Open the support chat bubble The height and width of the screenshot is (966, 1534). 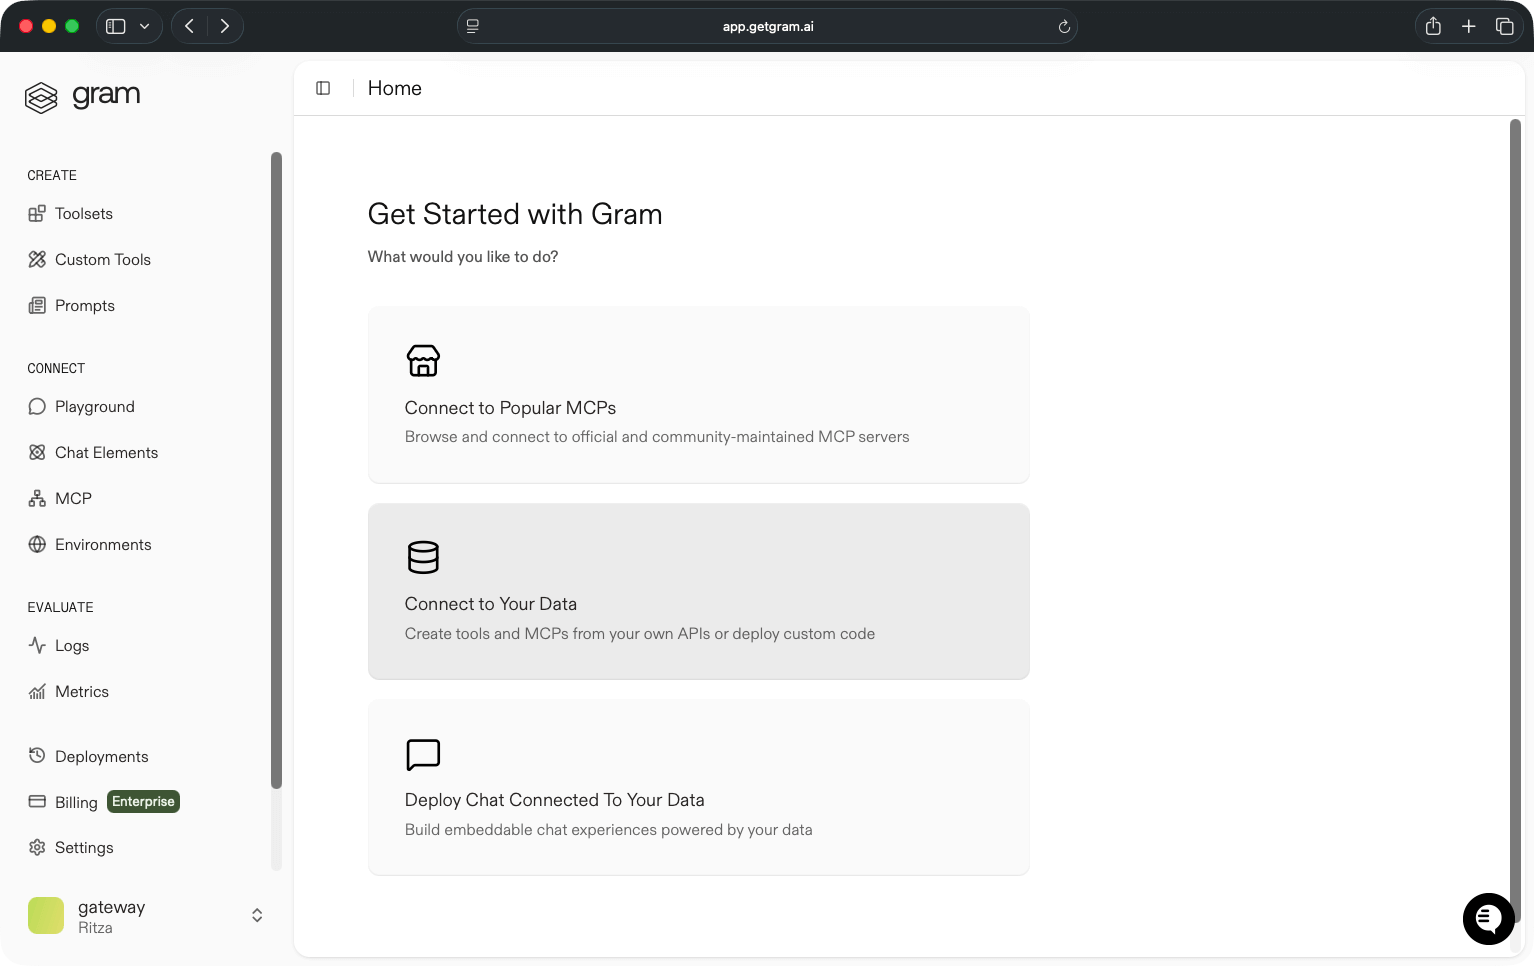(1488, 918)
